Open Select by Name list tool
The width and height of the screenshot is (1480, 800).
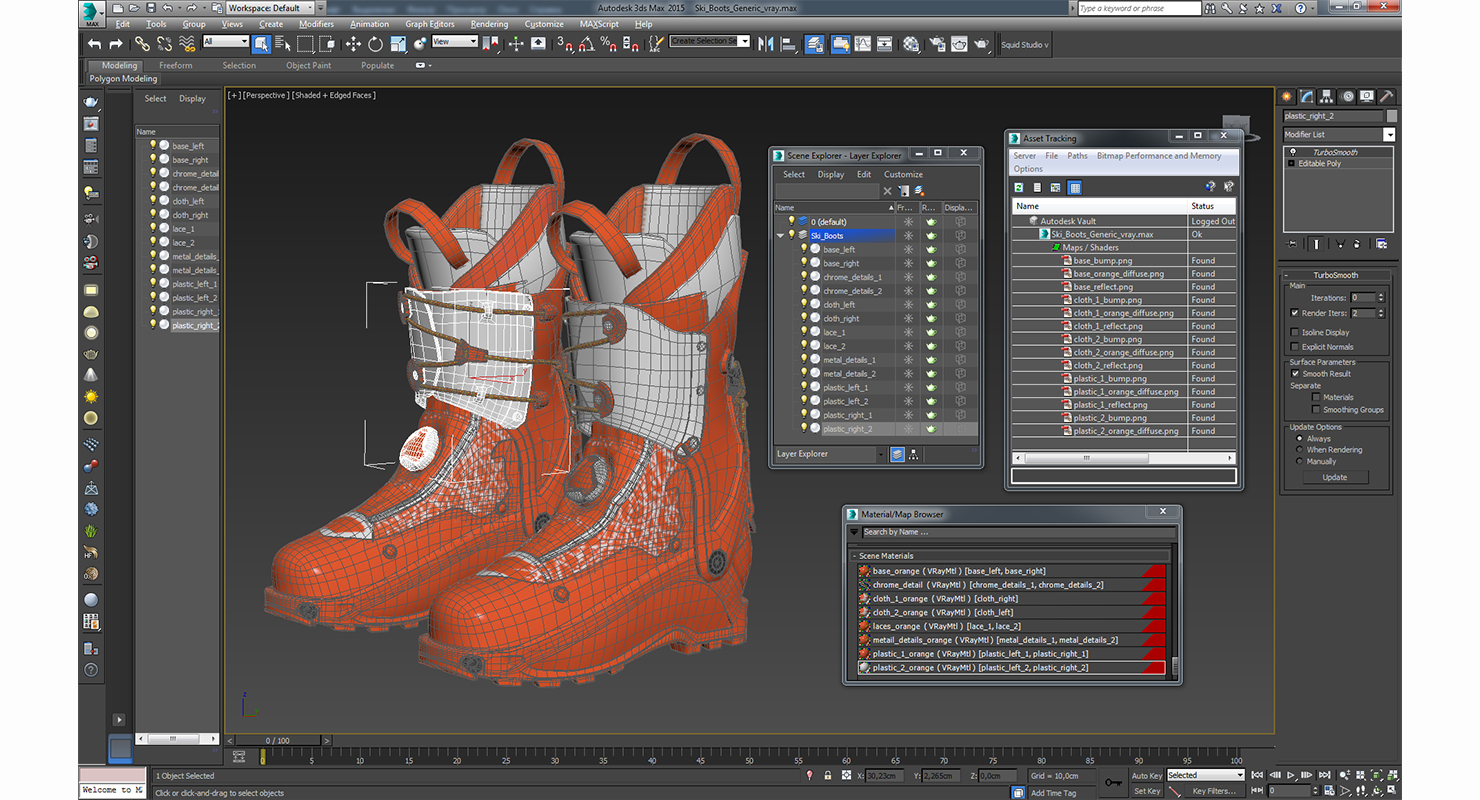283,44
